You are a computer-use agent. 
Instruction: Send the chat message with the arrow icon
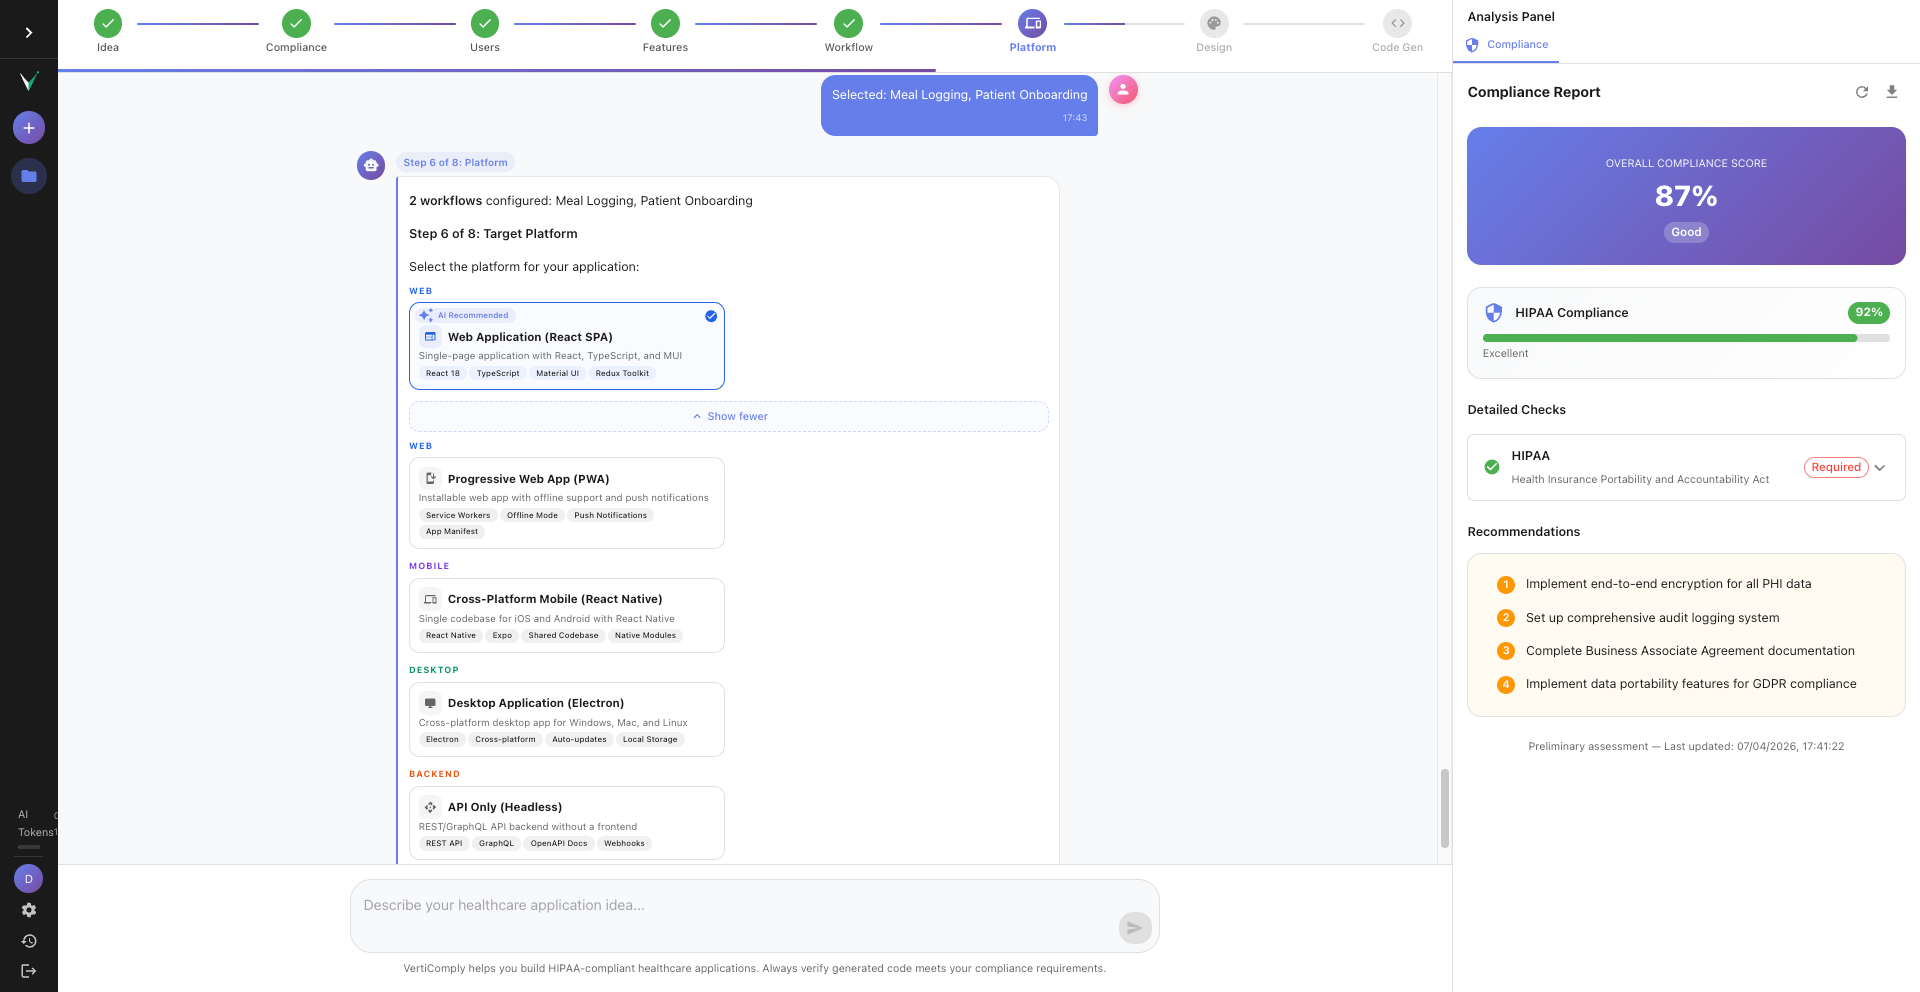[1135, 928]
